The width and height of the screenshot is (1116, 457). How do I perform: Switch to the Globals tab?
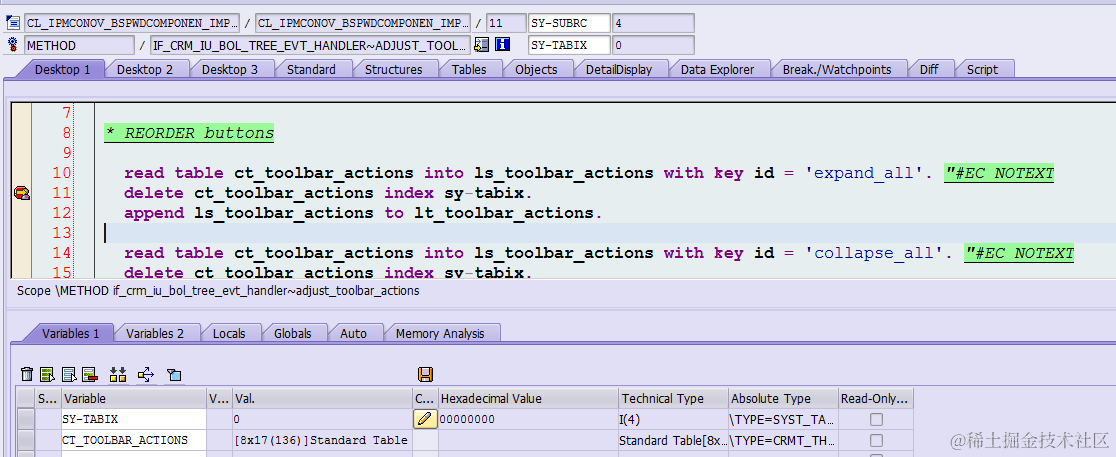click(293, 333)
